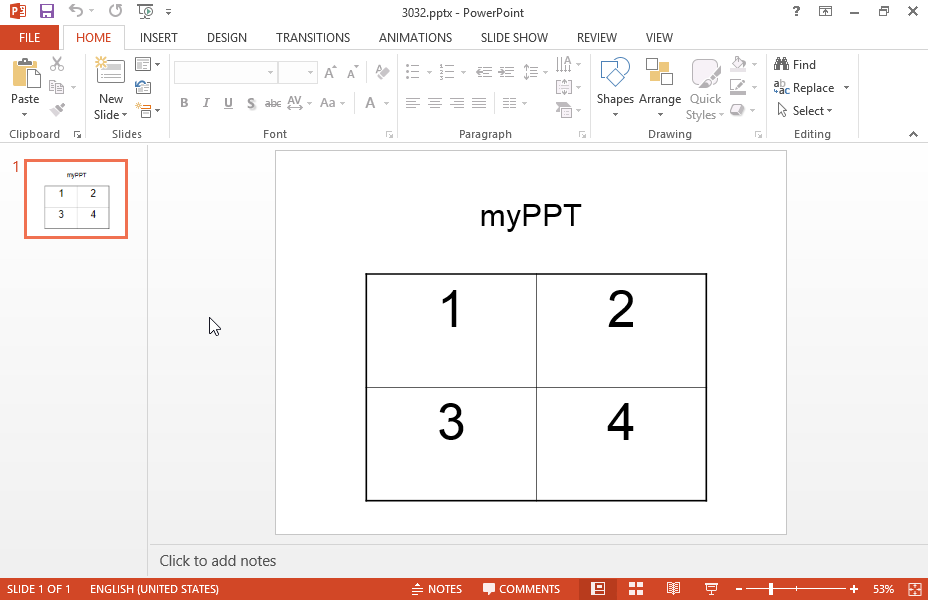The width and height of the screenshot is (928, 600).
Task: Toggle text Shadow formatting
Action: click(x=251, y=103)
